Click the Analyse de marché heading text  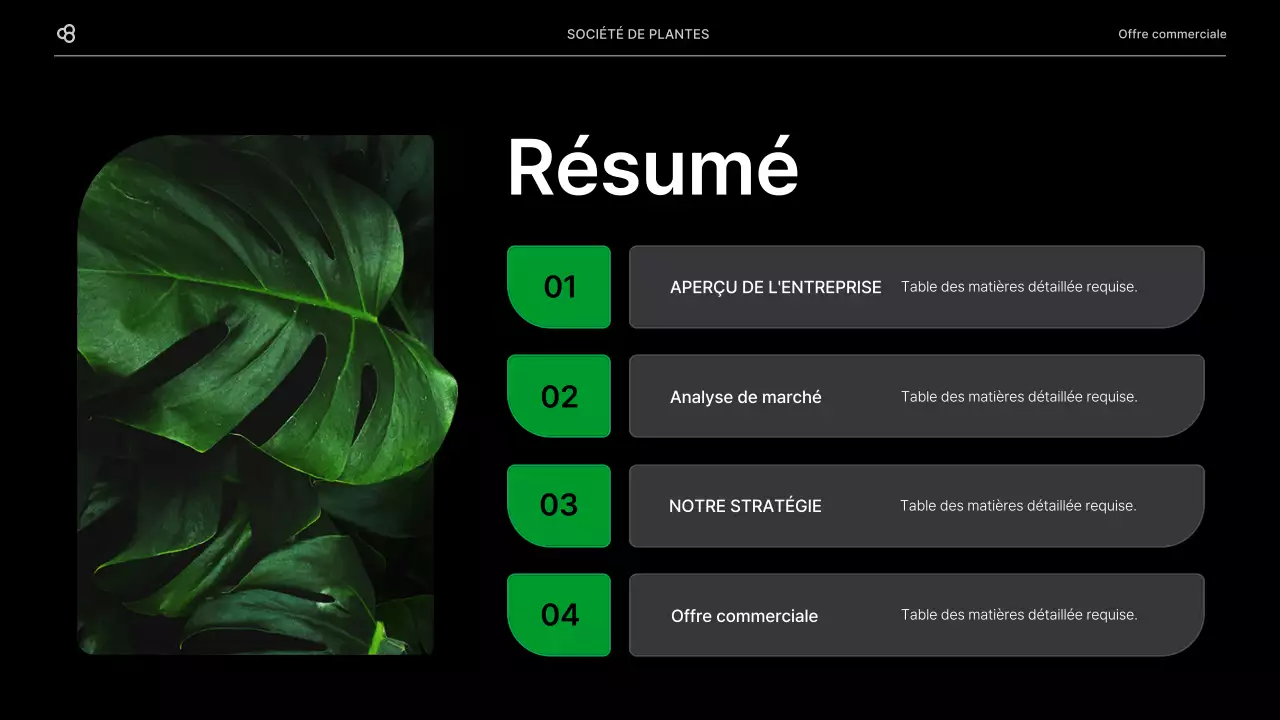tap(745, 396)
